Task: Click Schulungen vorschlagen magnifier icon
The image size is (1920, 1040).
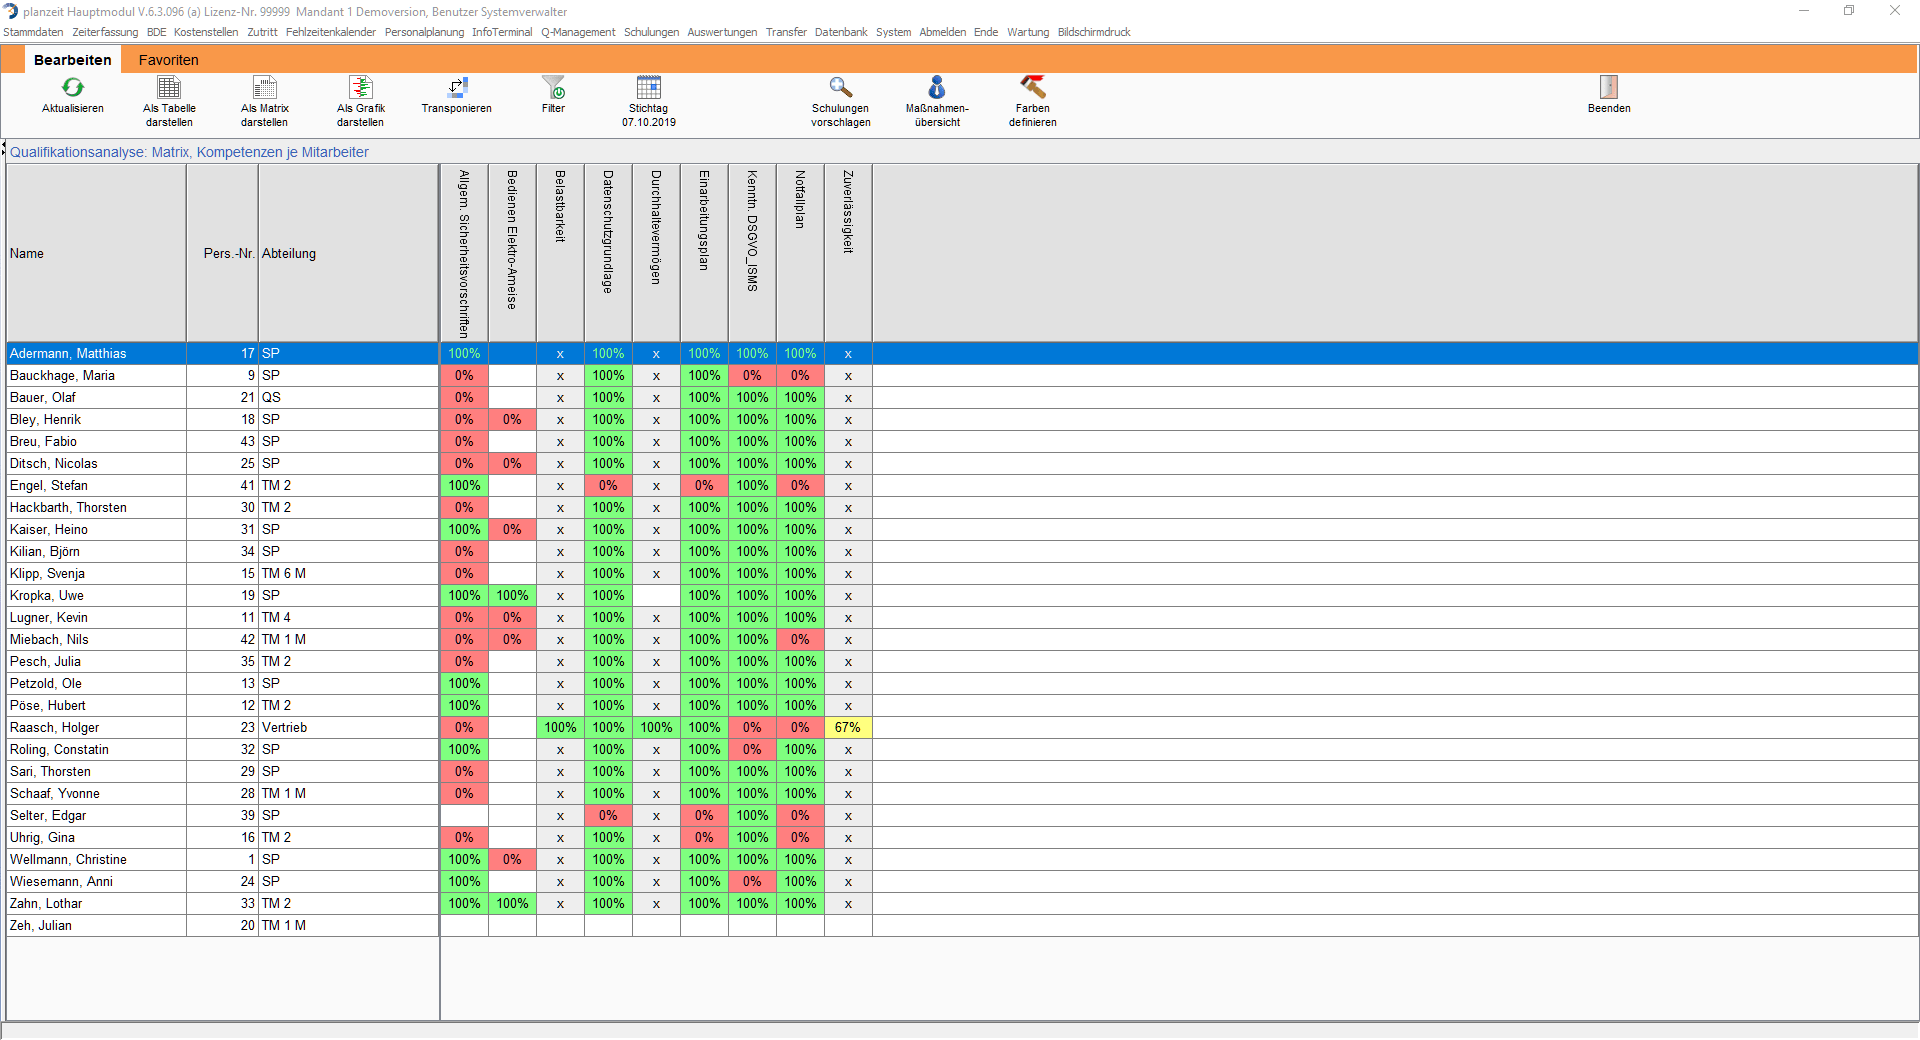Action: tap(841, 88)
